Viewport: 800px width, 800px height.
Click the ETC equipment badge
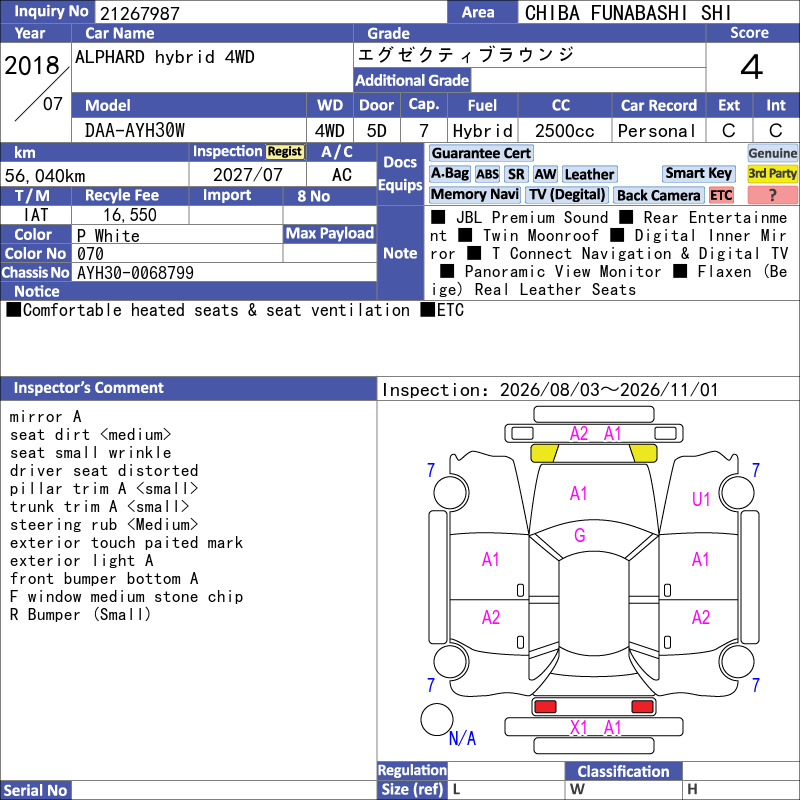click(x=721, y=195)
